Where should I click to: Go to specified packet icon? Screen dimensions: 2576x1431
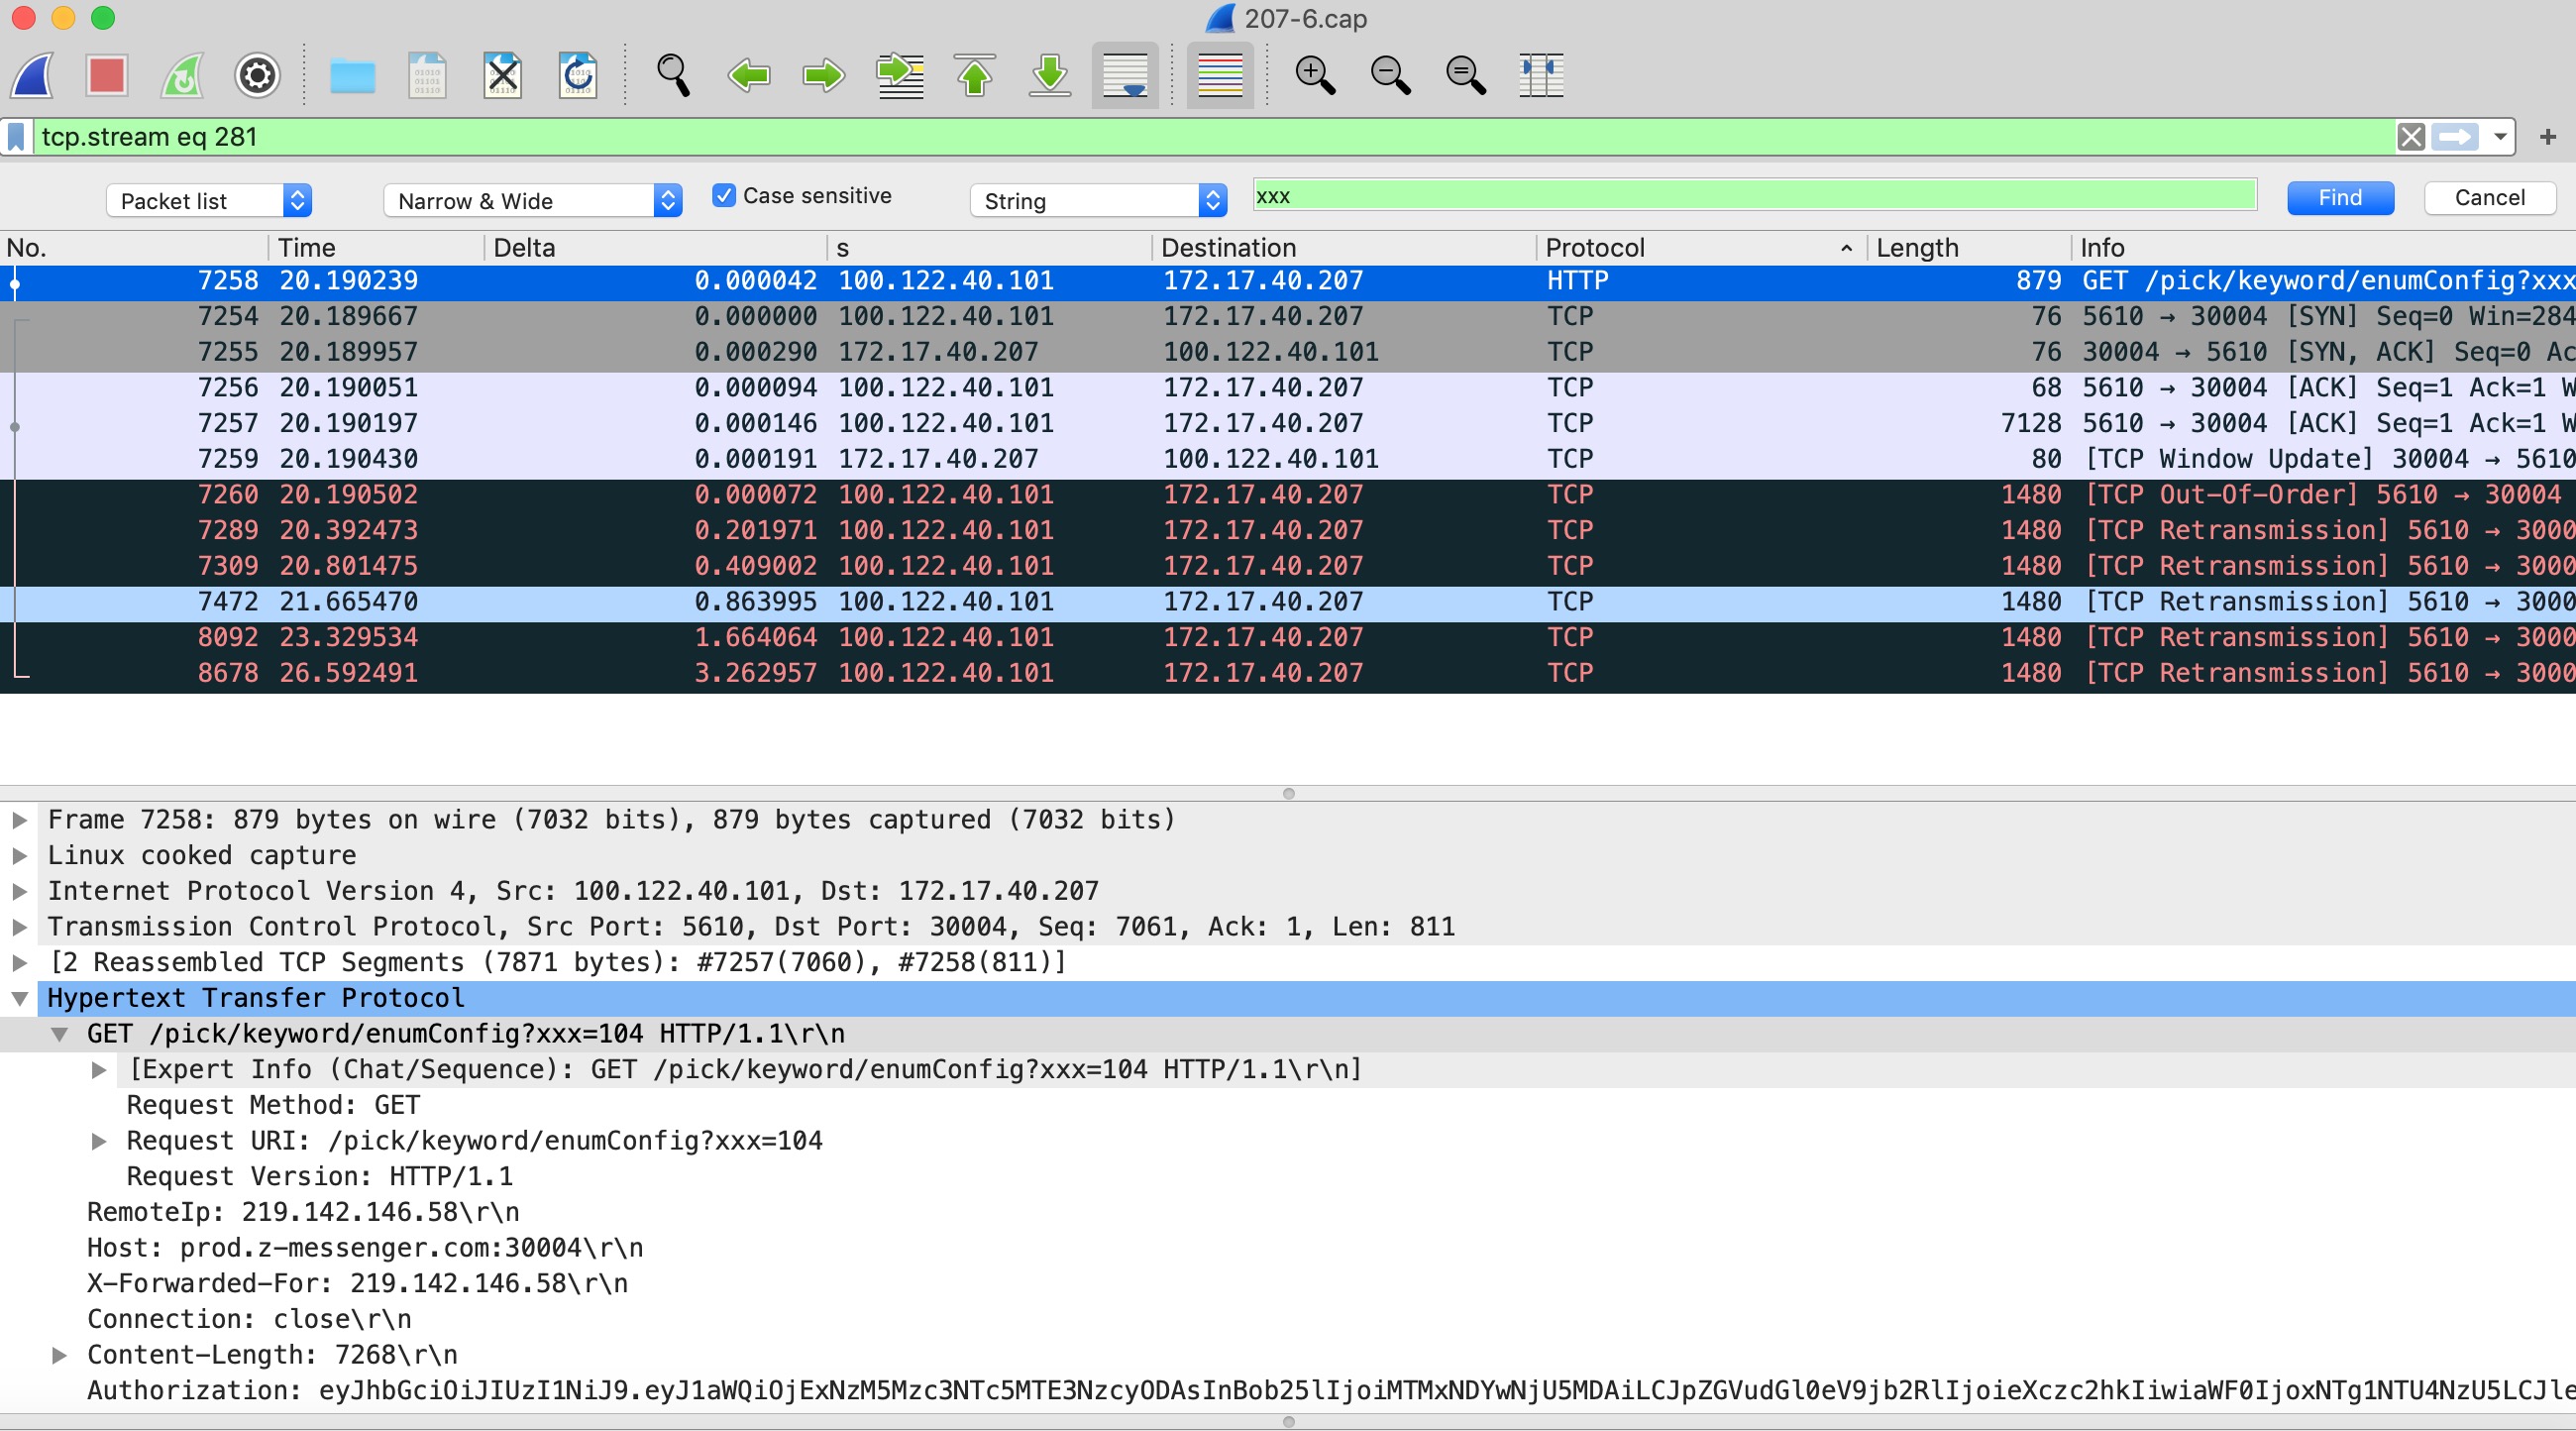click(x=899, y=75)
